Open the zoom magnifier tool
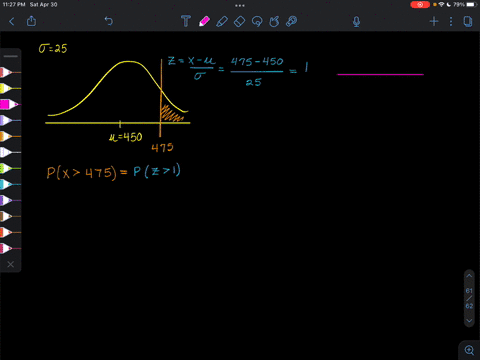The width and height of the screenshot is (480, 360). [469, 350]
